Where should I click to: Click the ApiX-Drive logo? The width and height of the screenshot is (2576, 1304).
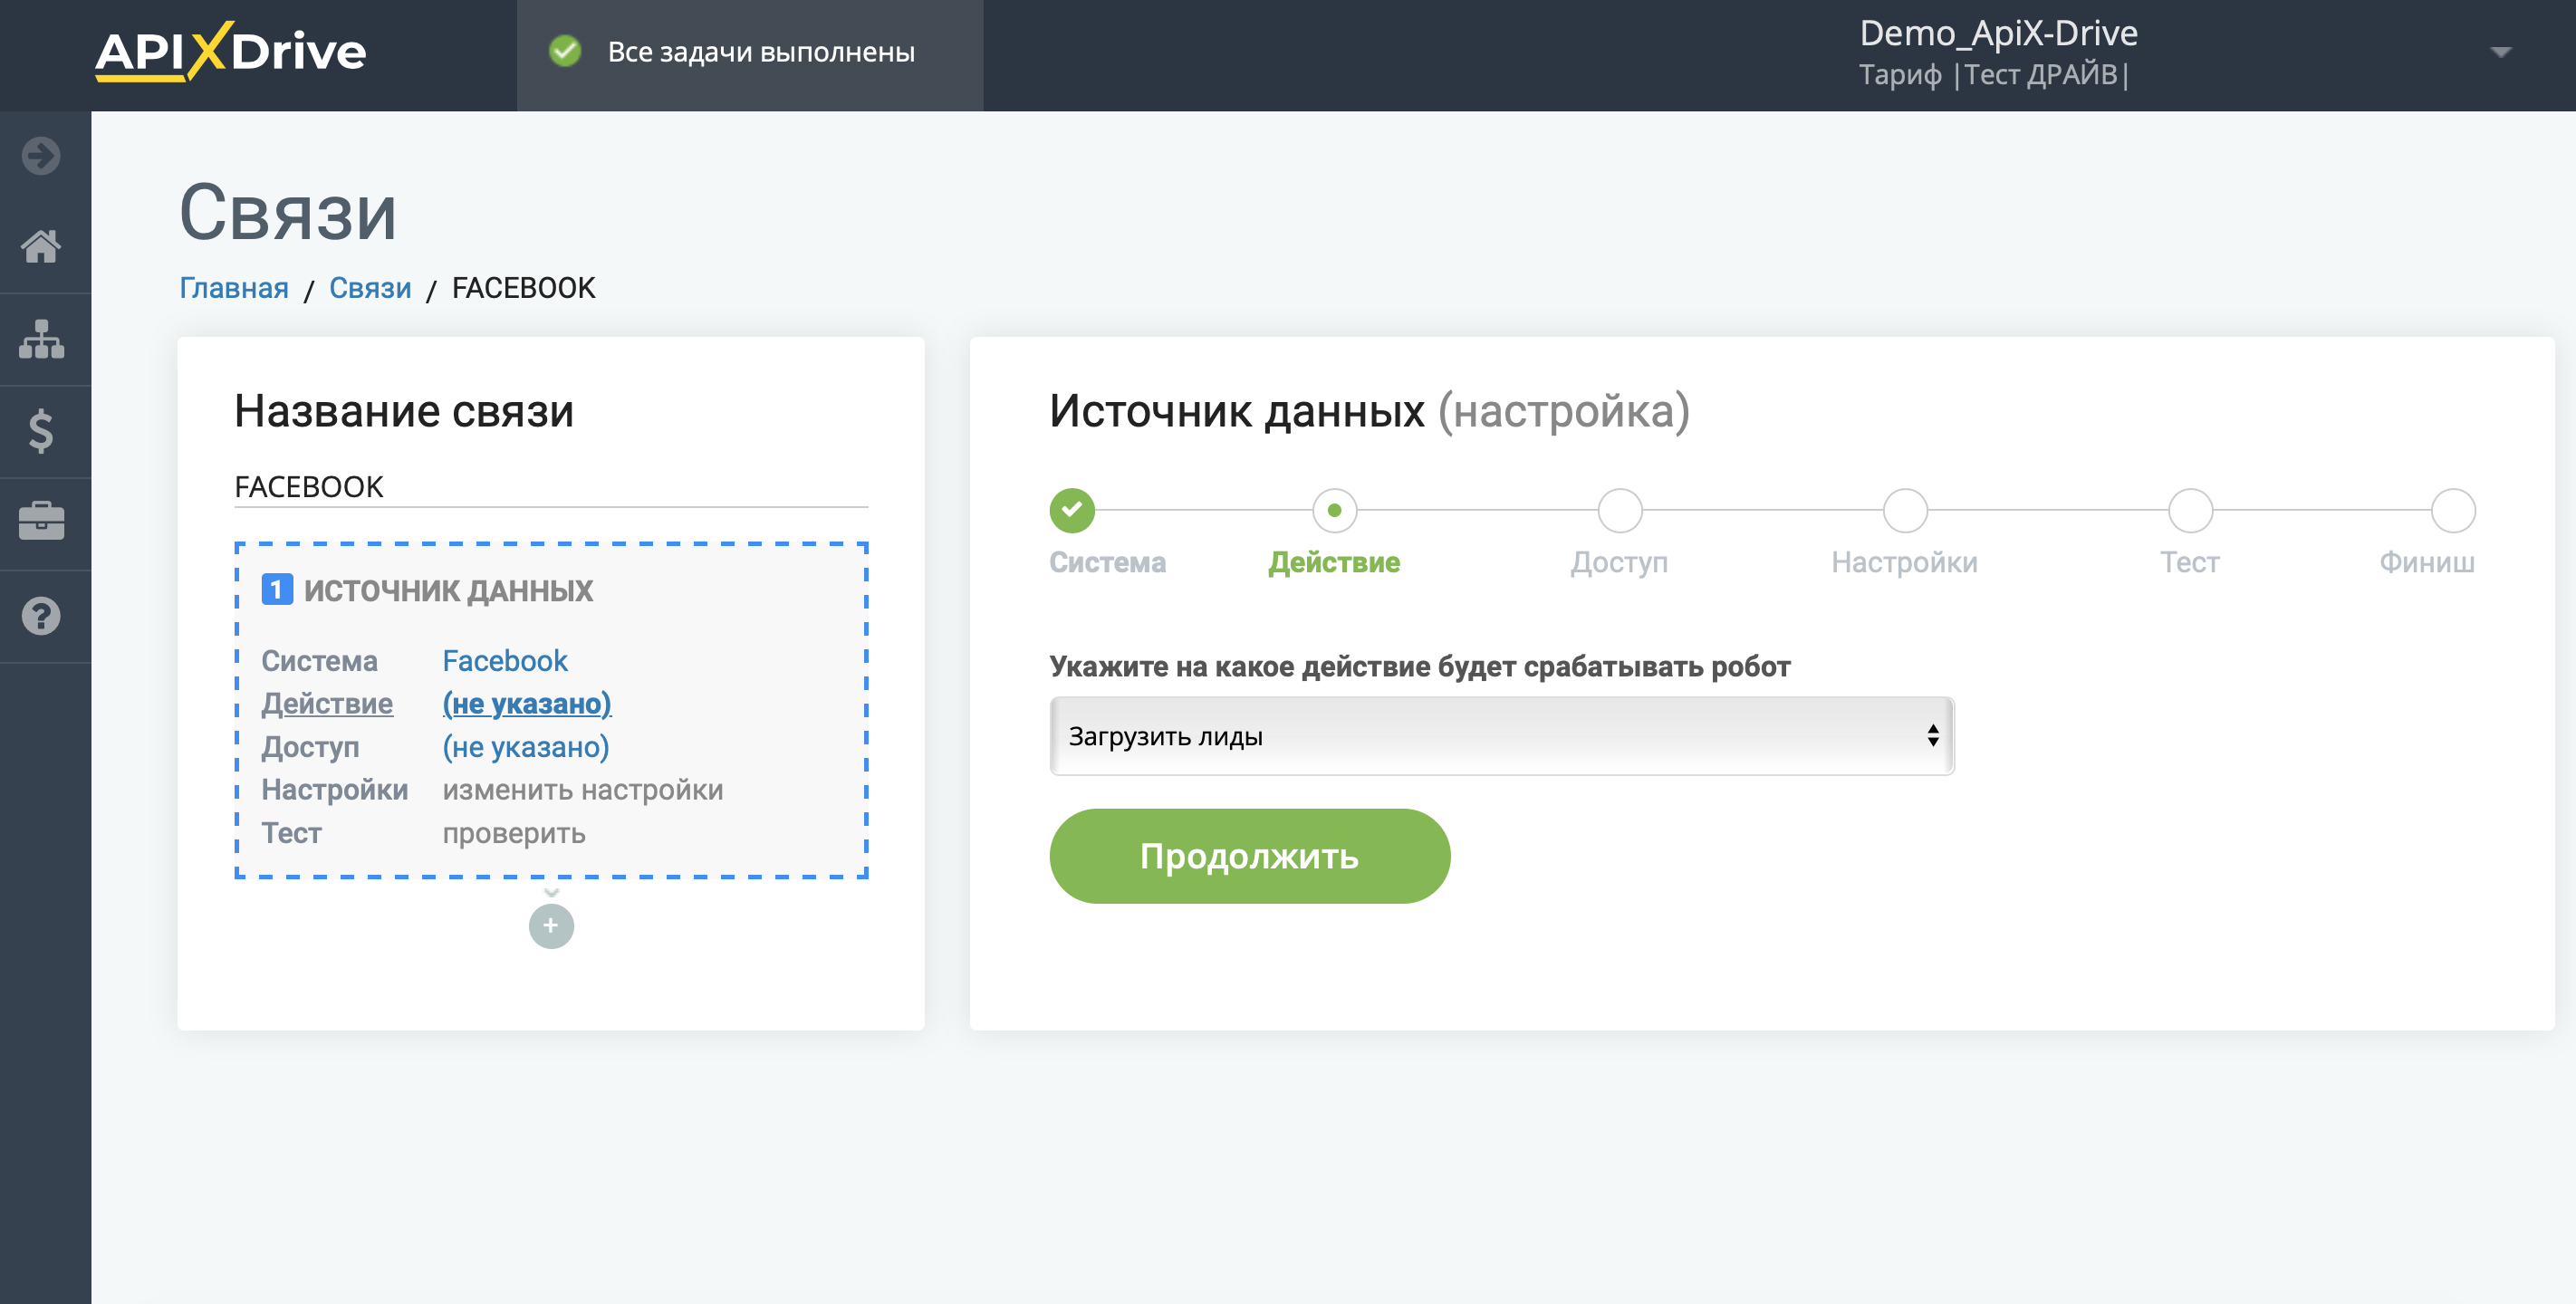231,51
